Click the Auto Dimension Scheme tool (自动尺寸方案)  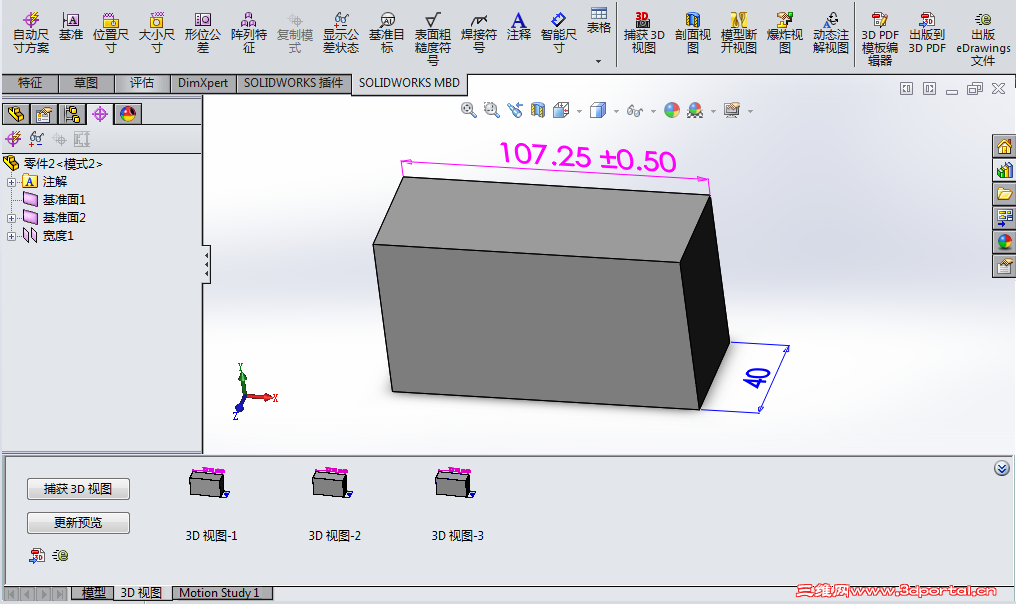[x=30, y=32]
